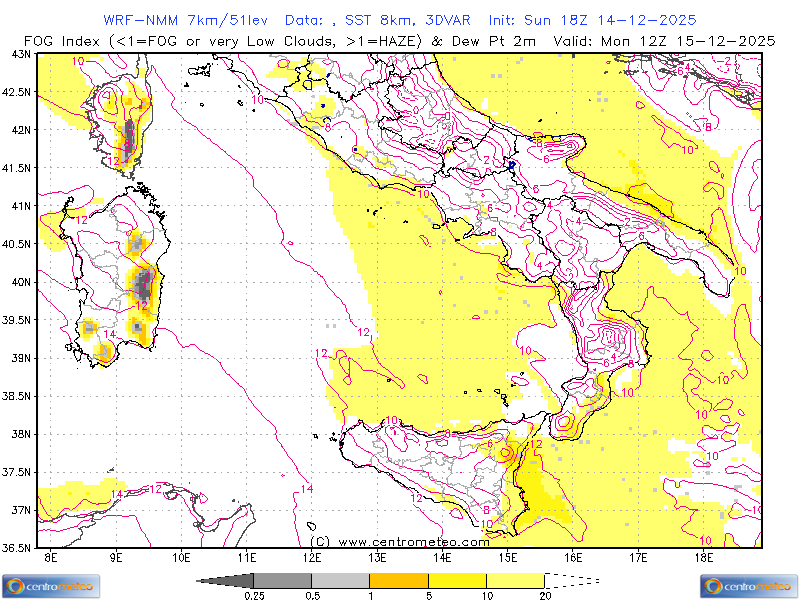The width and height of the screenshot is (800, 600).
Task: Open the www.centrometeo.com copyright link
Action: pyautogui.click(x=400, y=541)
